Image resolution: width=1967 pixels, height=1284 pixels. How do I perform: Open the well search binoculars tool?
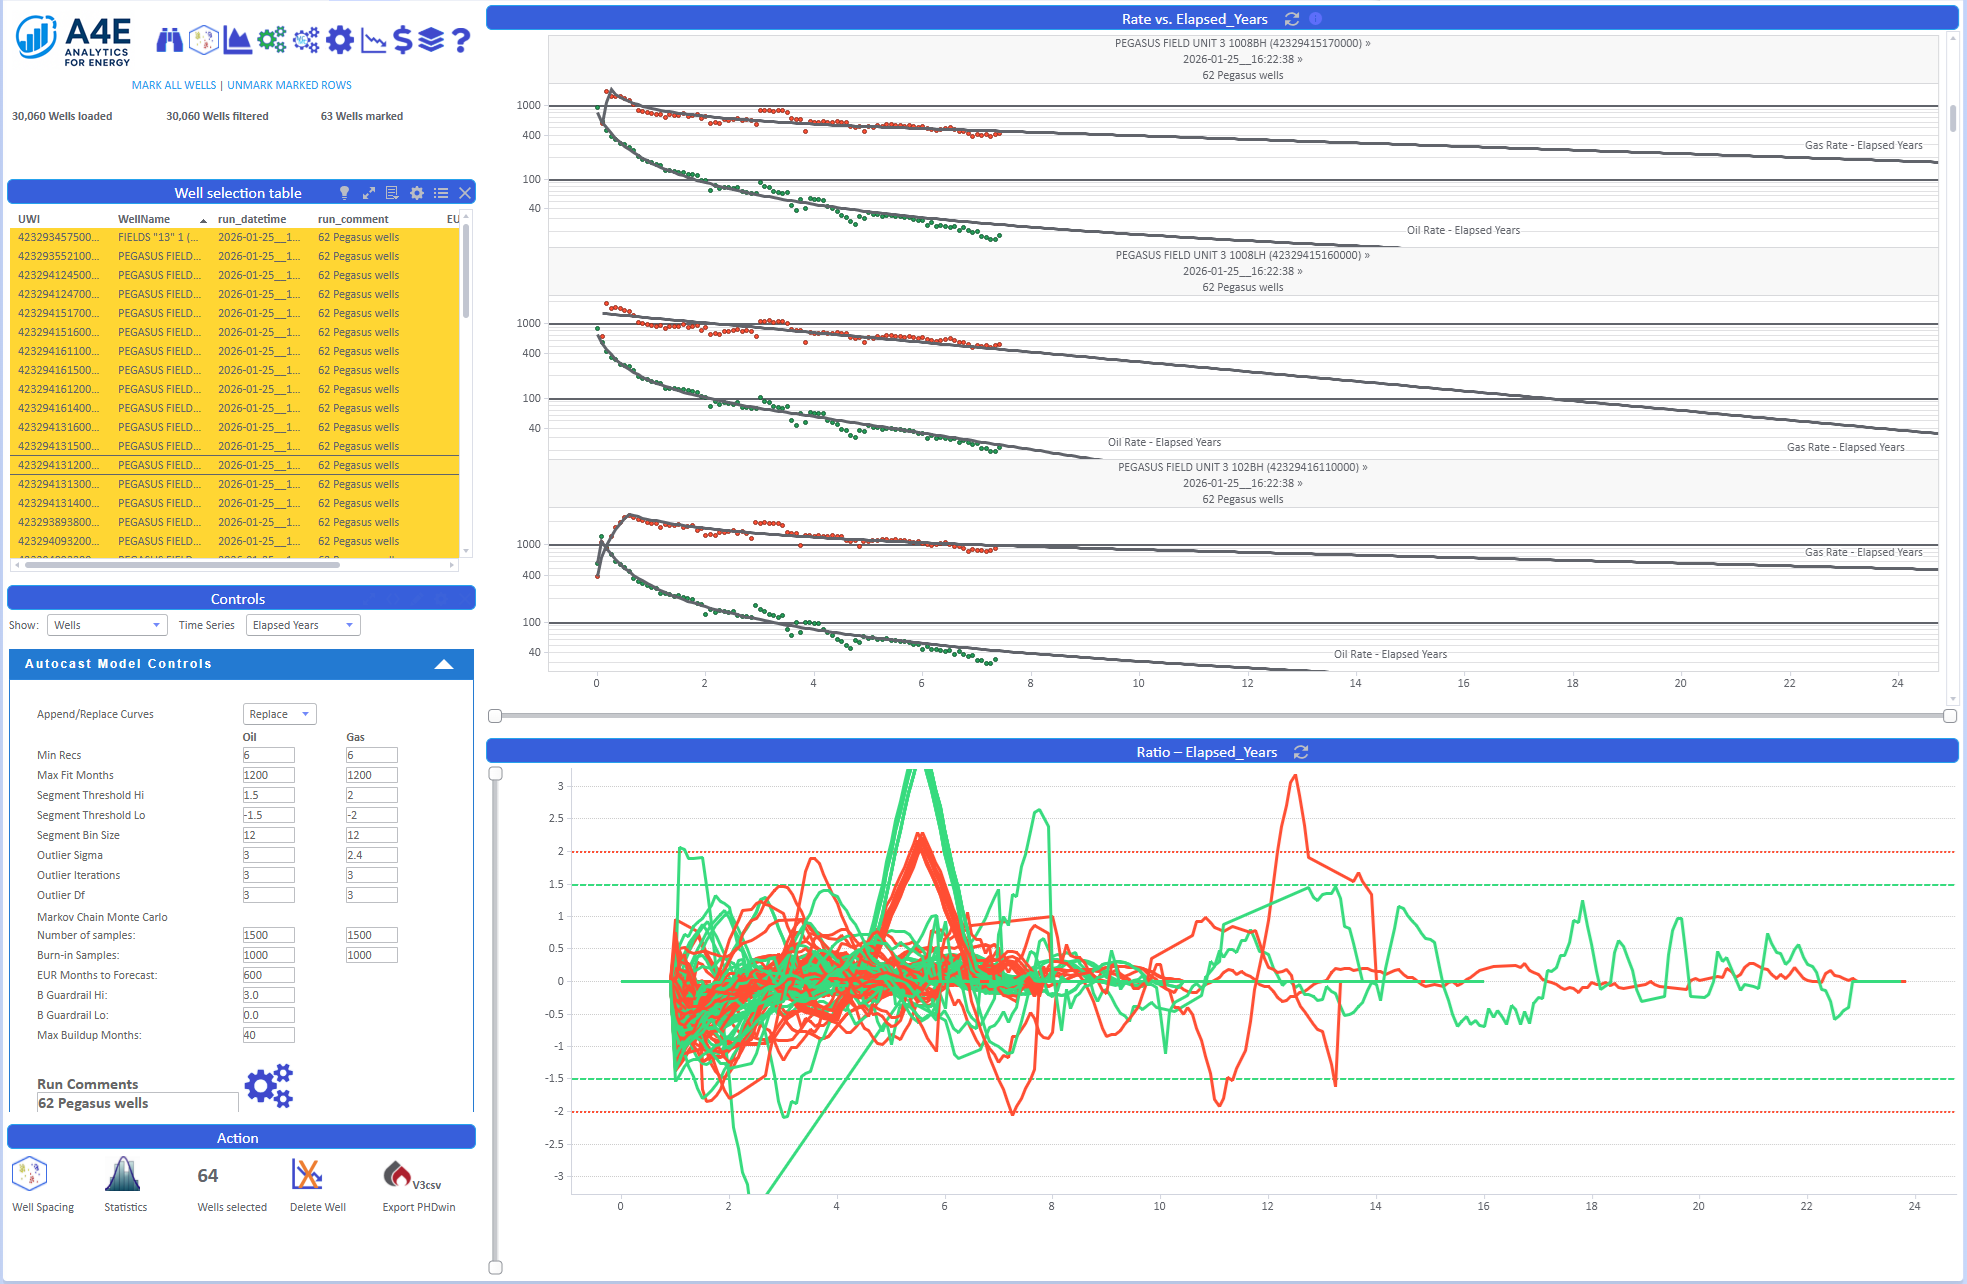tap(170, 40)
